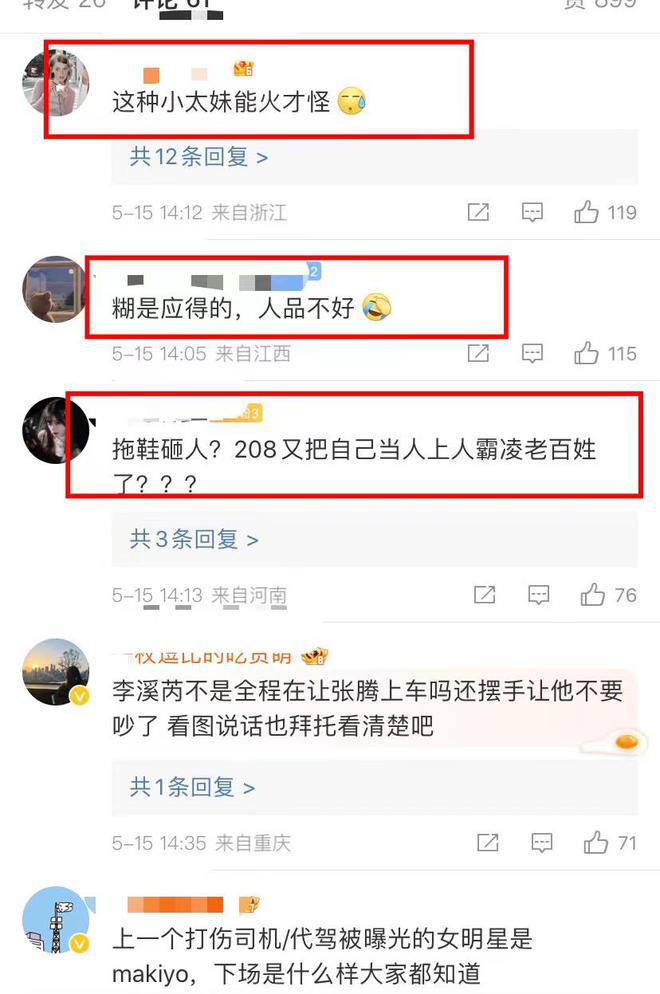Like the 重庆 comment with 71 likes

(x=595, y=843)
